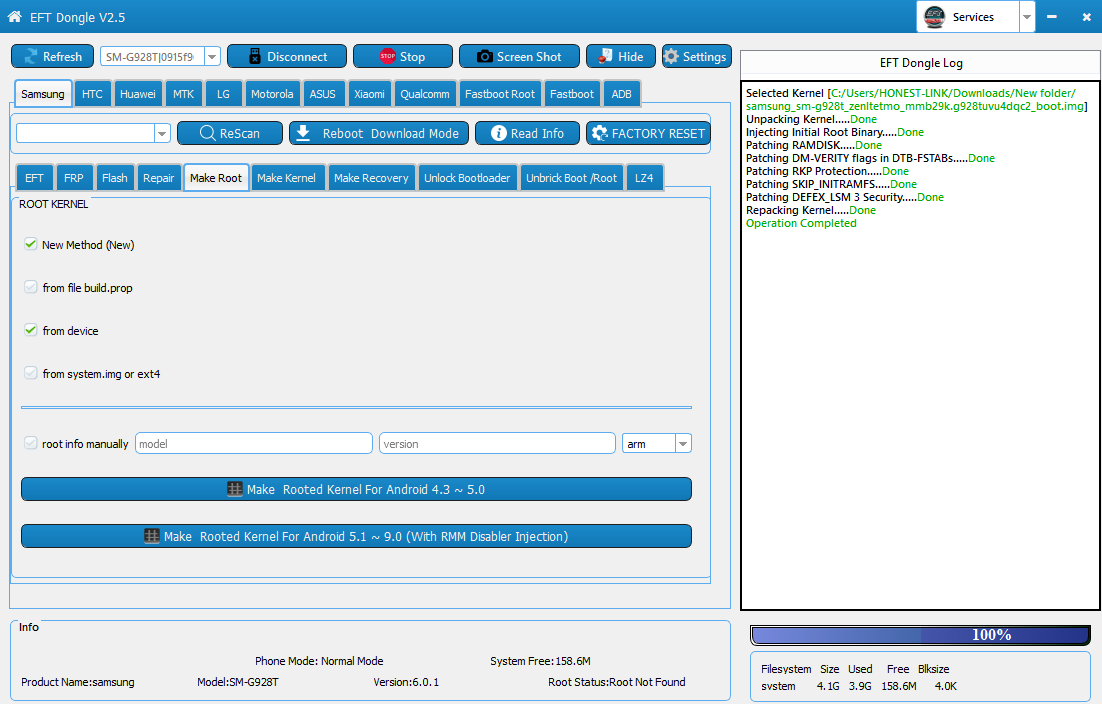Toggle the 'from device' checkbox

[x=31, y=330]
